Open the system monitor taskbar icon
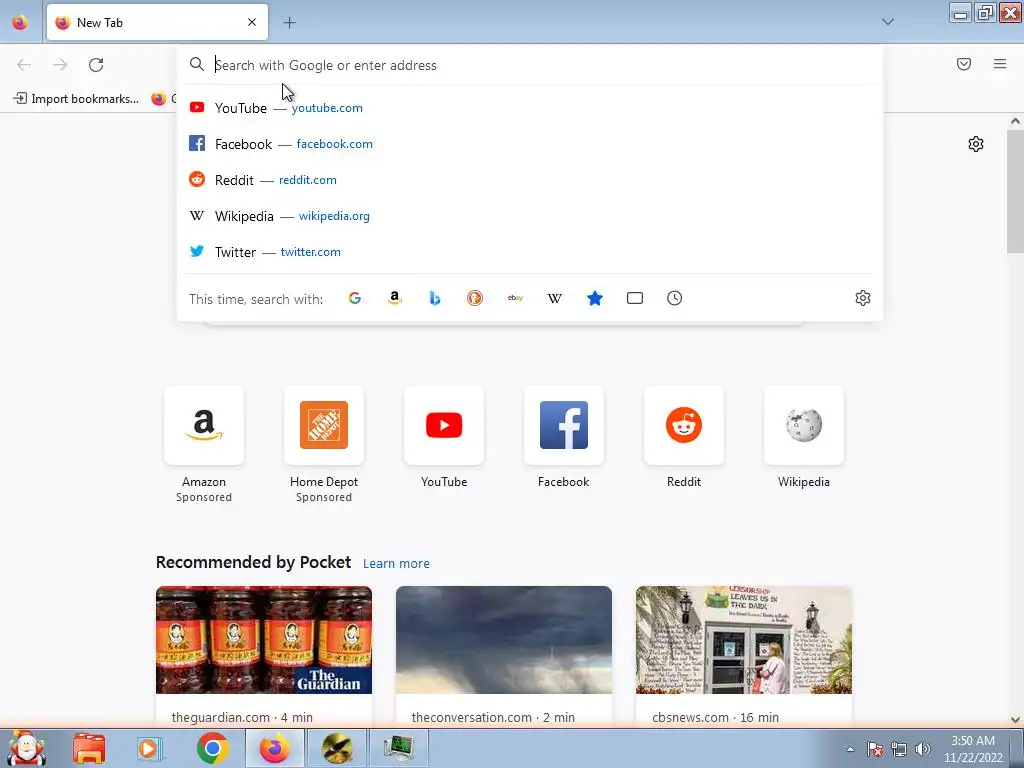This screenshot has width=1024, height=768. (x=398, y=748)
